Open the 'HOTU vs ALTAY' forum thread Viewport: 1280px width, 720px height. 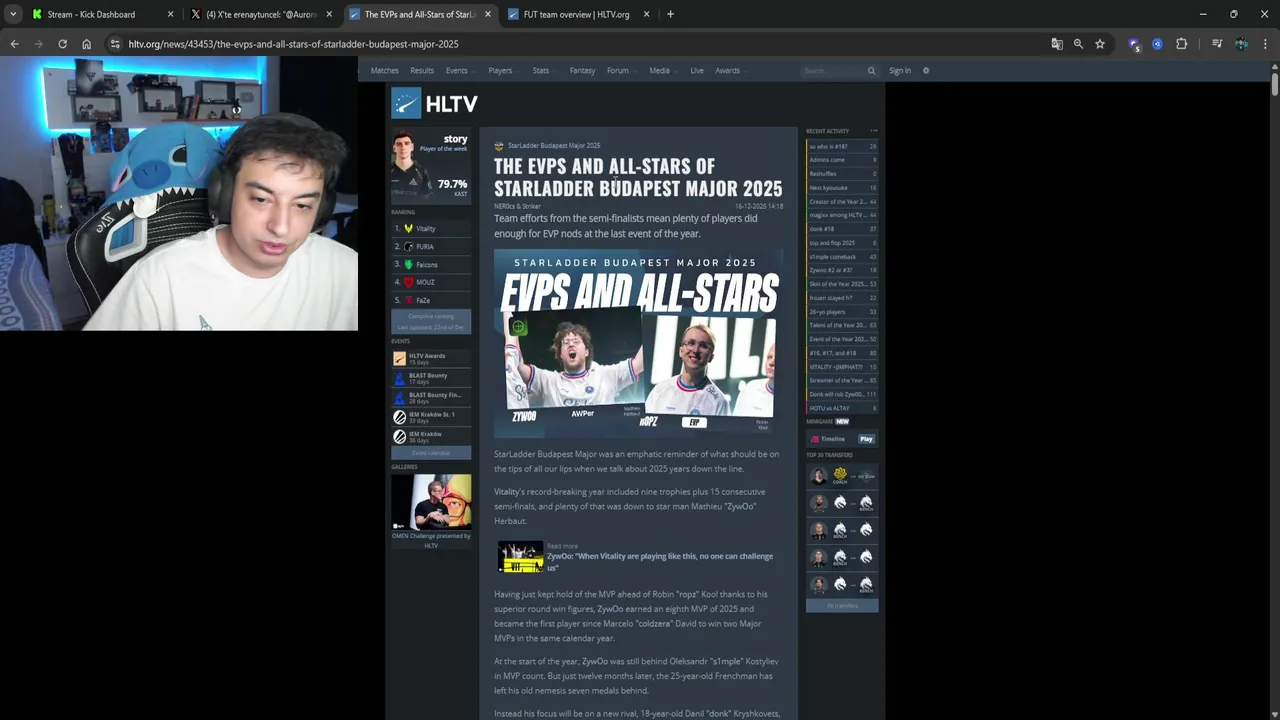[842, 408]
